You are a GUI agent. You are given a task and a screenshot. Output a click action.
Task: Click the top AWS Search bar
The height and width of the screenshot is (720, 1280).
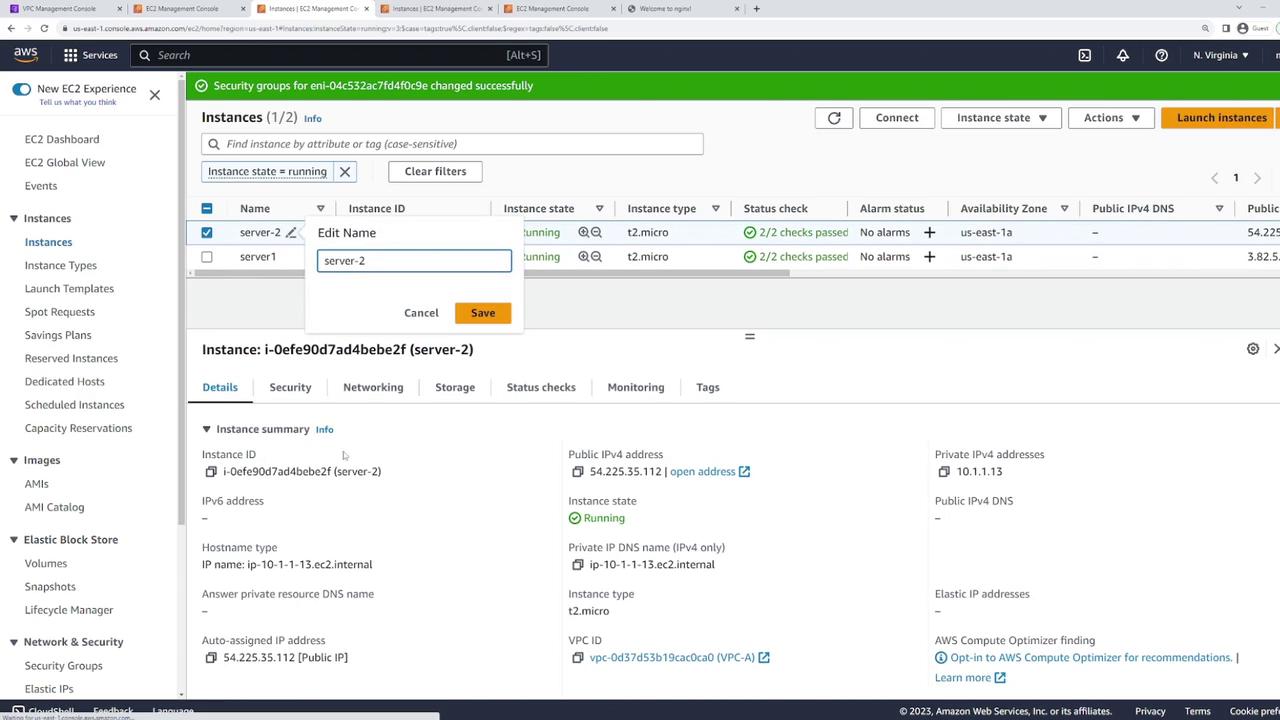click(x=340, y=55)
